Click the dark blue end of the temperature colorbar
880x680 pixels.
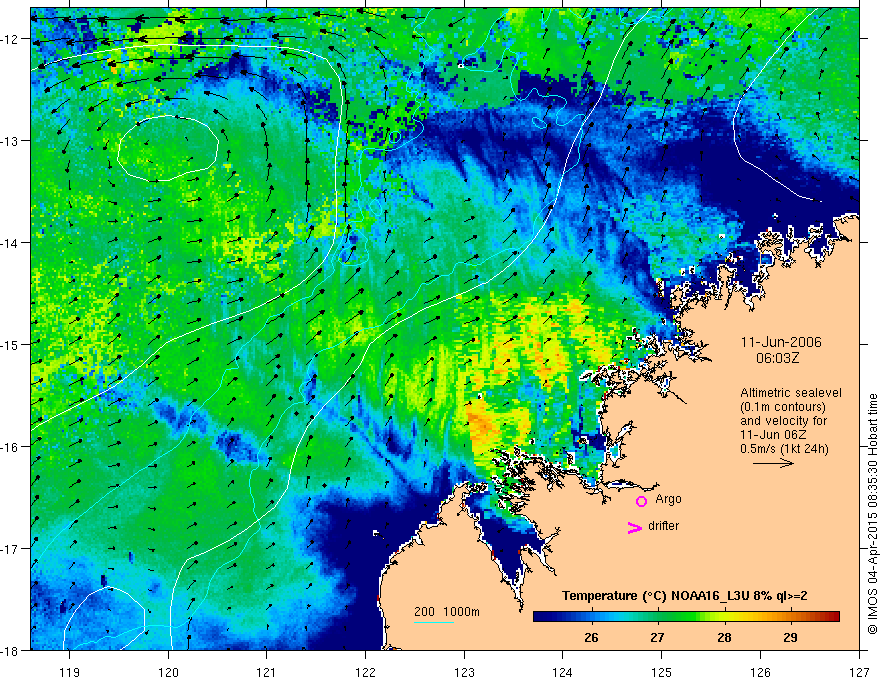pos(542,617)
